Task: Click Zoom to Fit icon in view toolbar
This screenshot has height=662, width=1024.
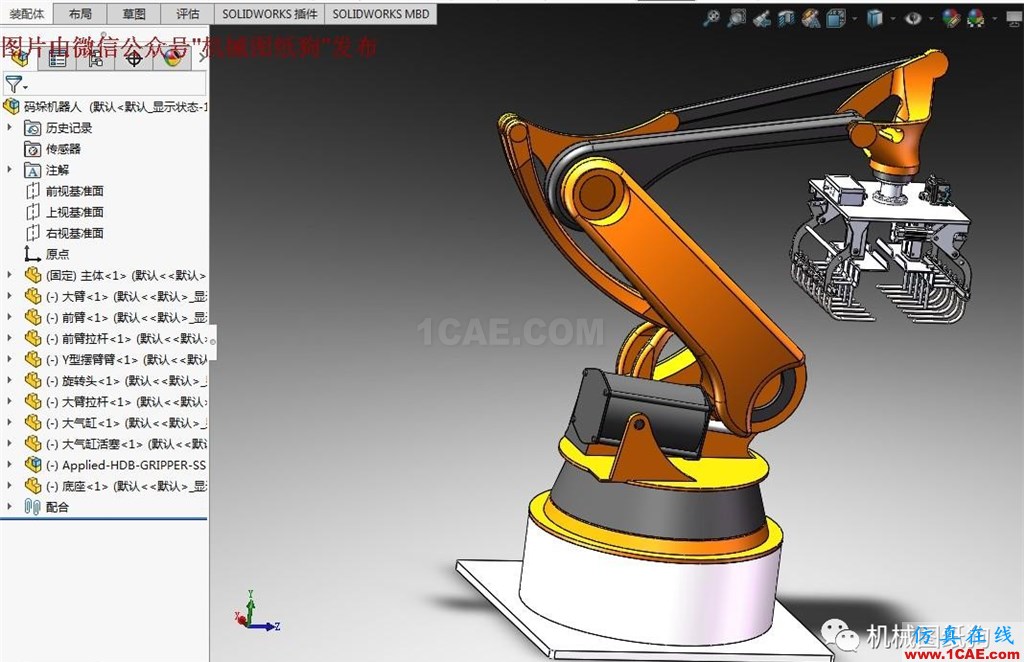Action: tap(711, 18)
